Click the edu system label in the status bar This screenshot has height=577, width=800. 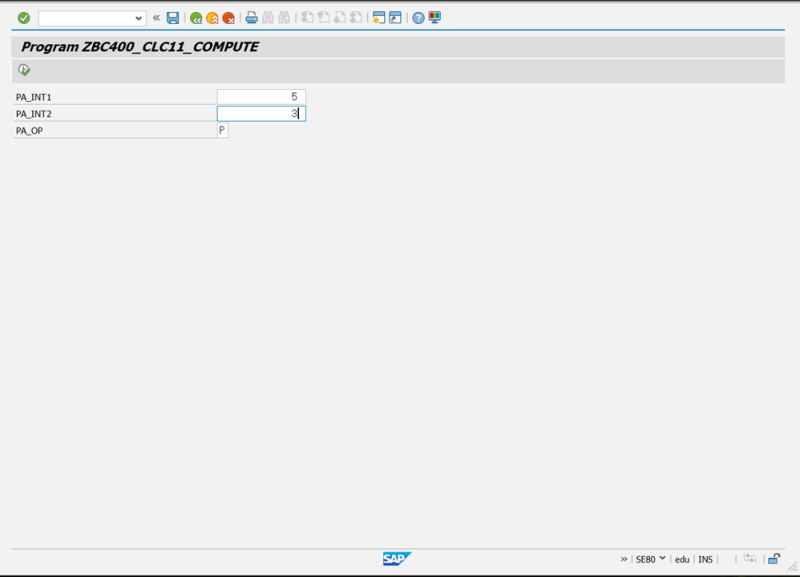pos(682,559)
